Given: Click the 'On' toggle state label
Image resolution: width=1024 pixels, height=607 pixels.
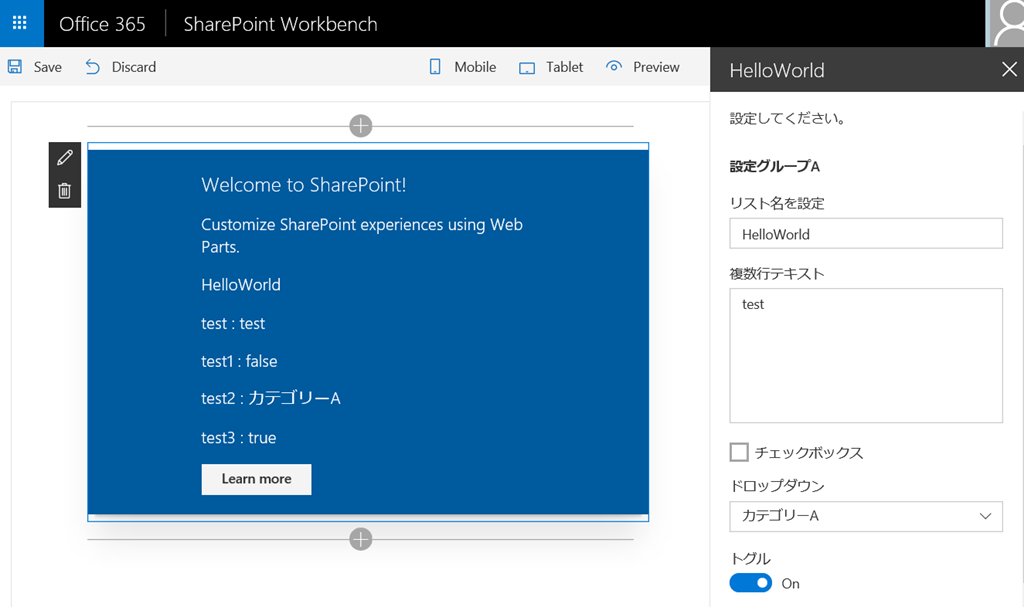Looking at the screenshot, I should tap(790, 583).
